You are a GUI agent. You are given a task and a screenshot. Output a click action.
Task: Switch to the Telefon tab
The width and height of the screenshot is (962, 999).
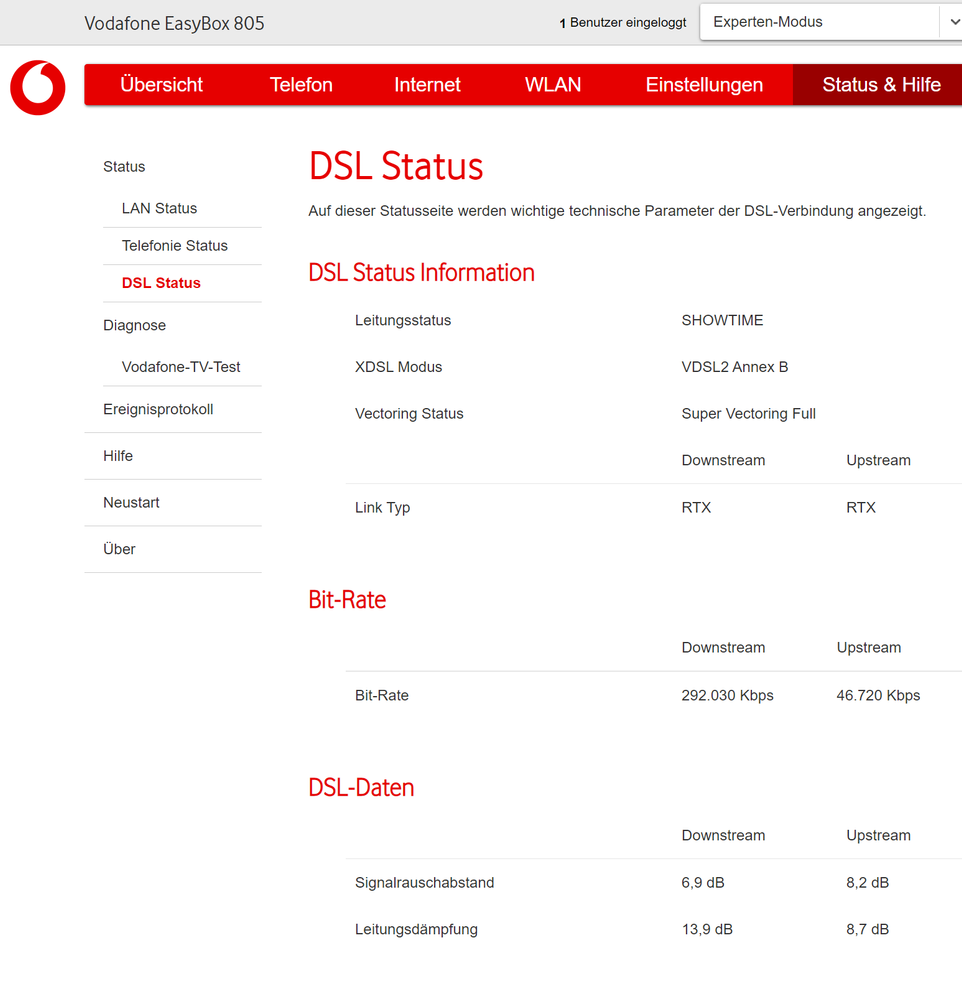[301, 85]
